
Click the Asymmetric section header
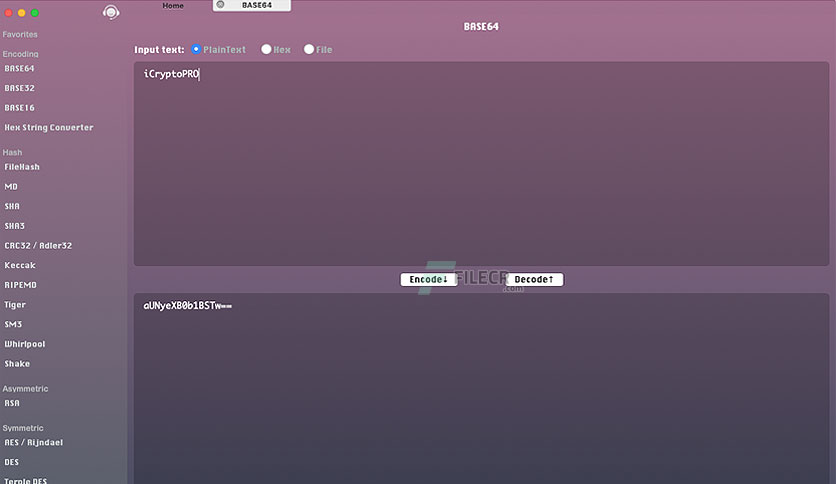[x=25, y=389]
